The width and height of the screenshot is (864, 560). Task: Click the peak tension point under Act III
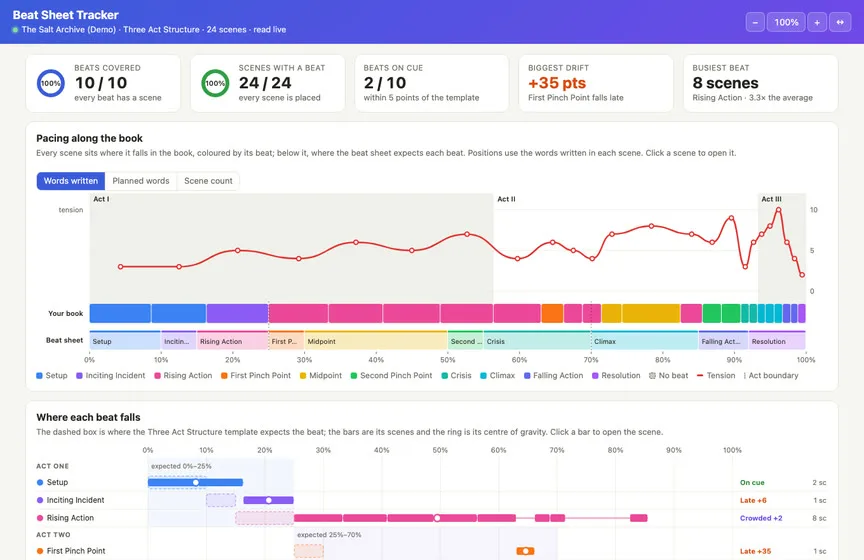click(x=778, y=210)
